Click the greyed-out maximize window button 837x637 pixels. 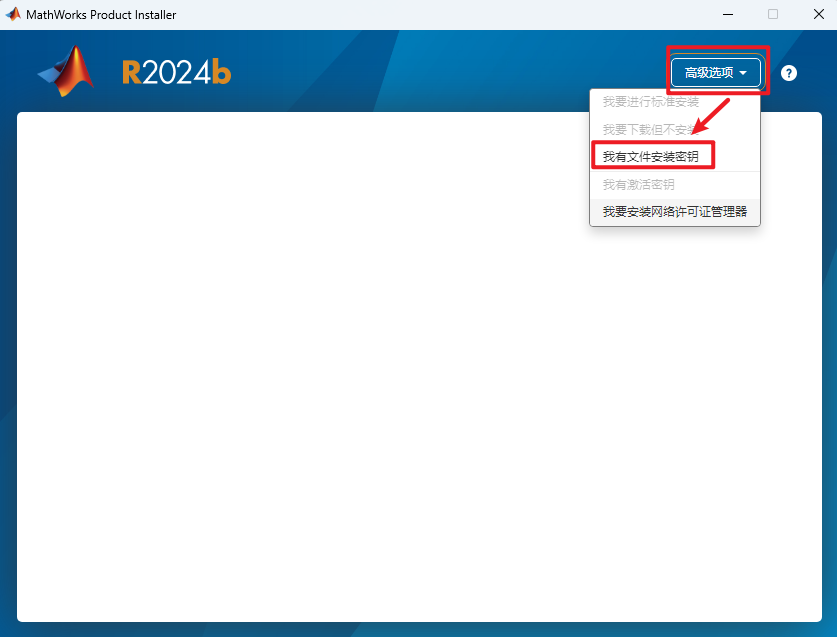pyautogui.click(x=772, y=14)
